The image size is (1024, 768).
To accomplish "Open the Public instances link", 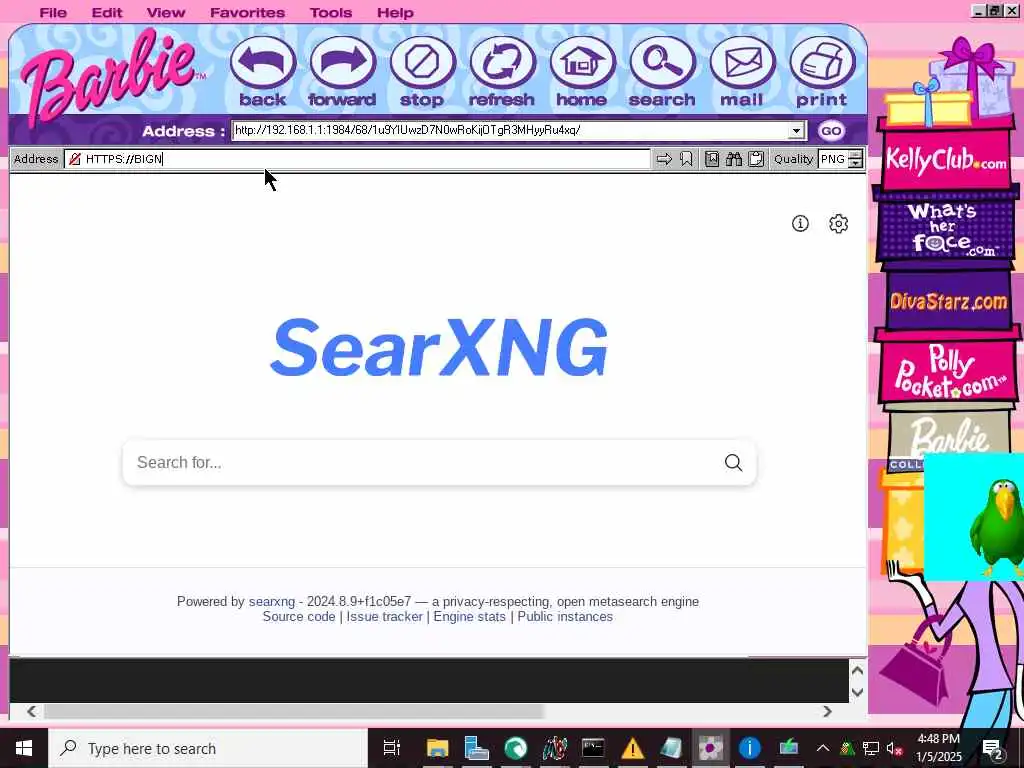I will pos(565,616).
